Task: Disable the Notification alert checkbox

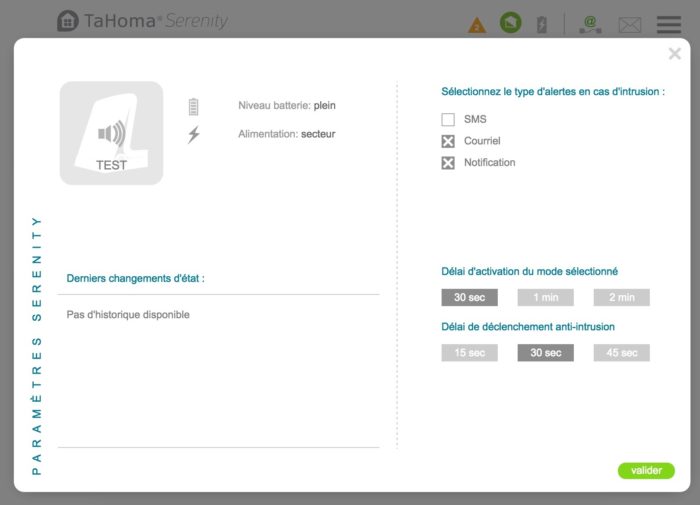Action: click(448, 162)
